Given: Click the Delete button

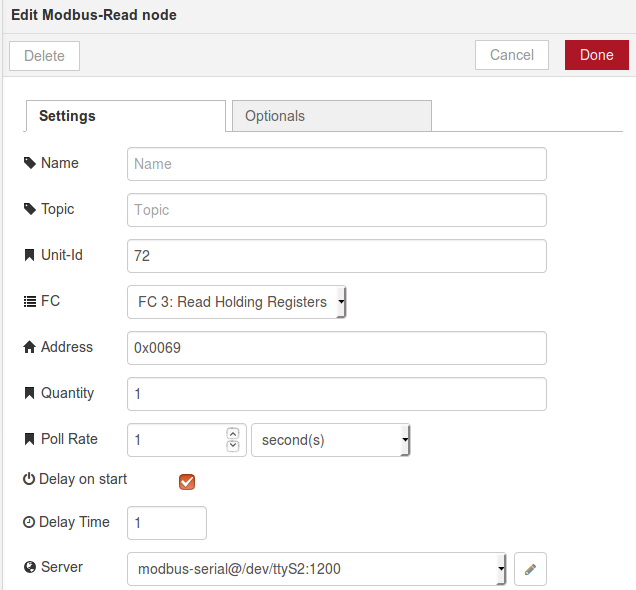Looking at the screenshot, I should pos(44,56).
